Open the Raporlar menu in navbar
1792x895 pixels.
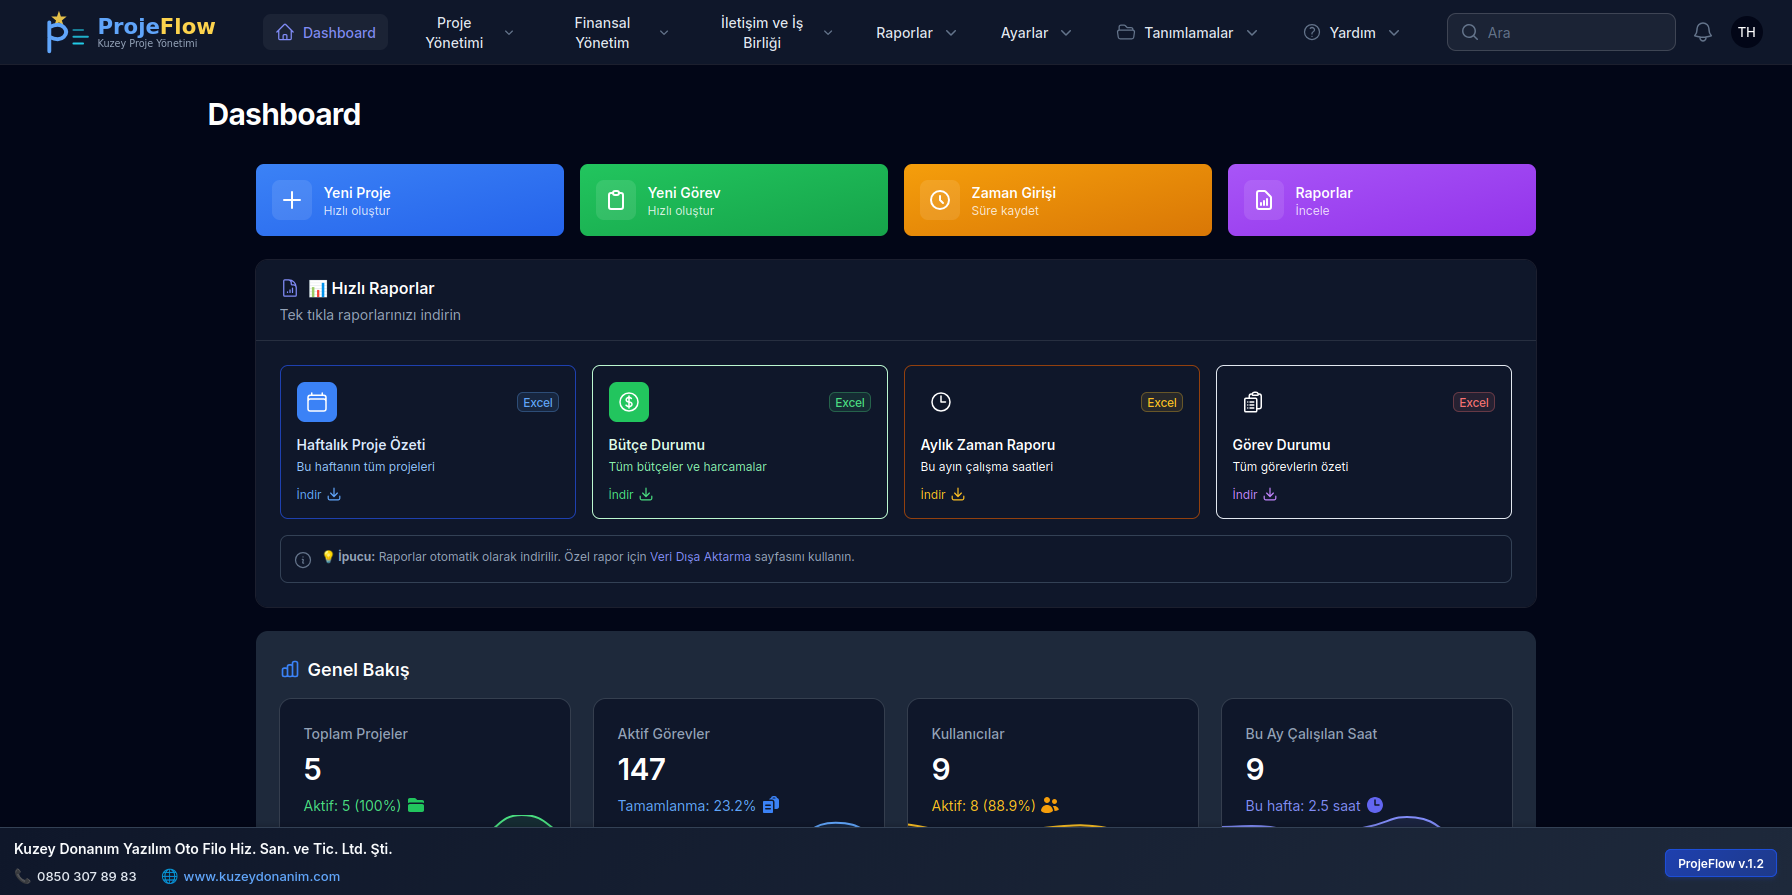coord(915,33)
